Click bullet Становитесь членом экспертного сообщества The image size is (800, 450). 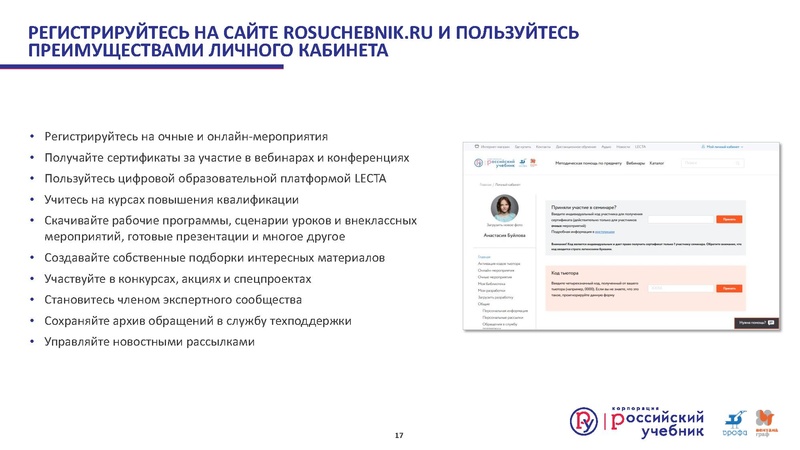point(173,300)
